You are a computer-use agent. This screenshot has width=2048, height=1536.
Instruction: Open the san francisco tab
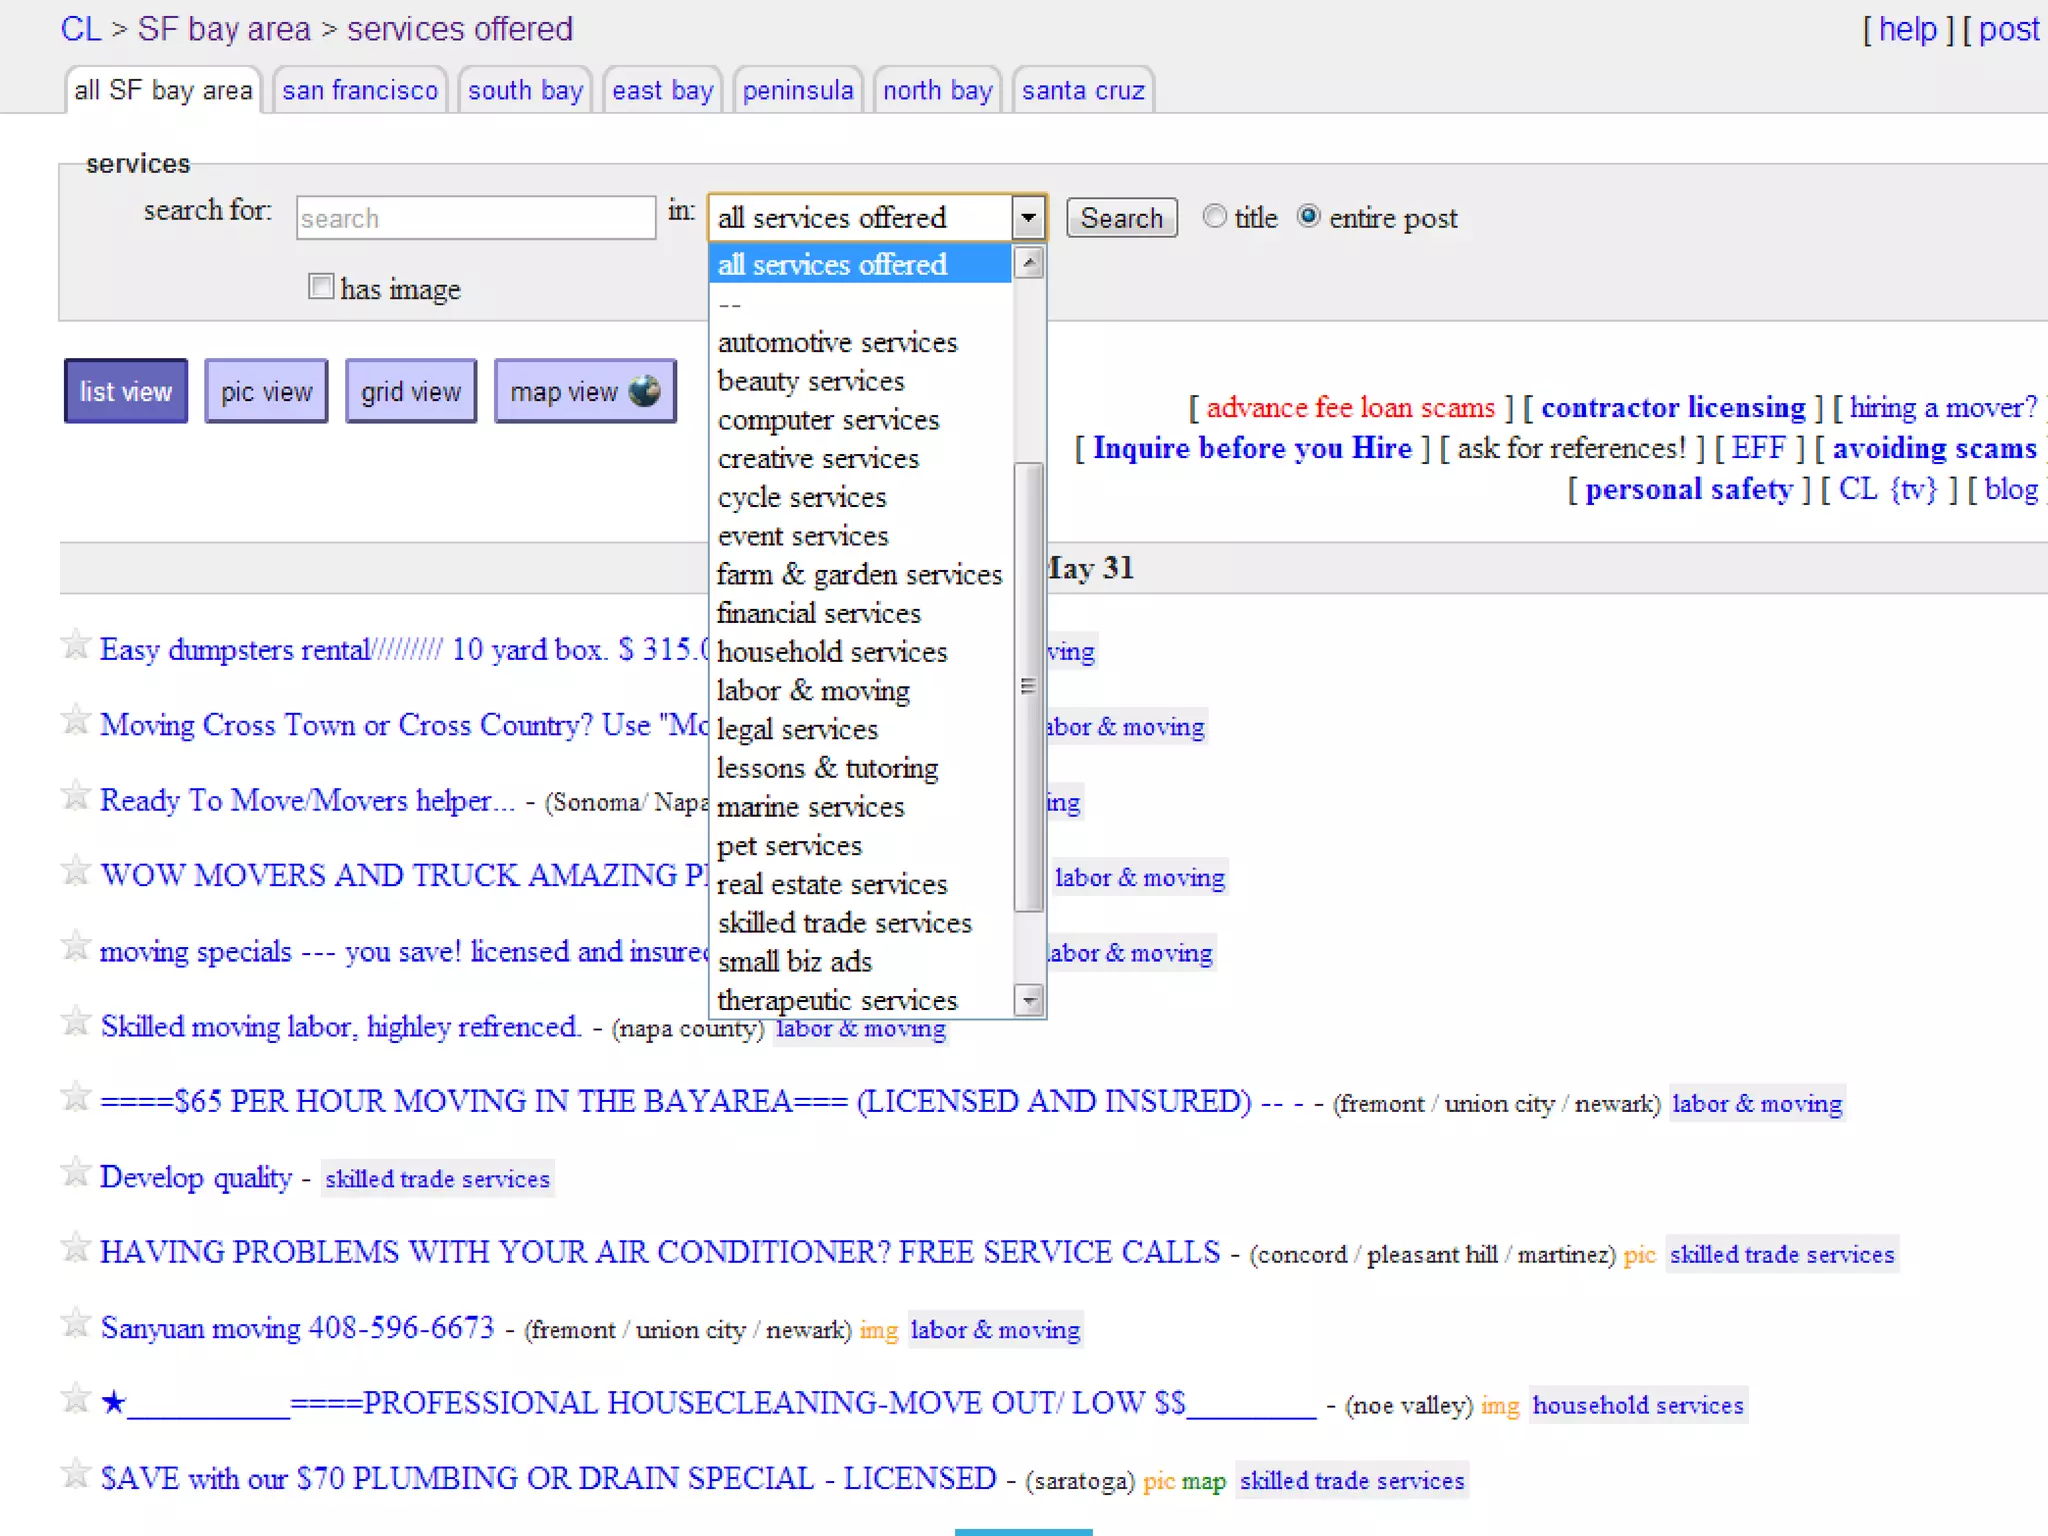tap(360, 91)
